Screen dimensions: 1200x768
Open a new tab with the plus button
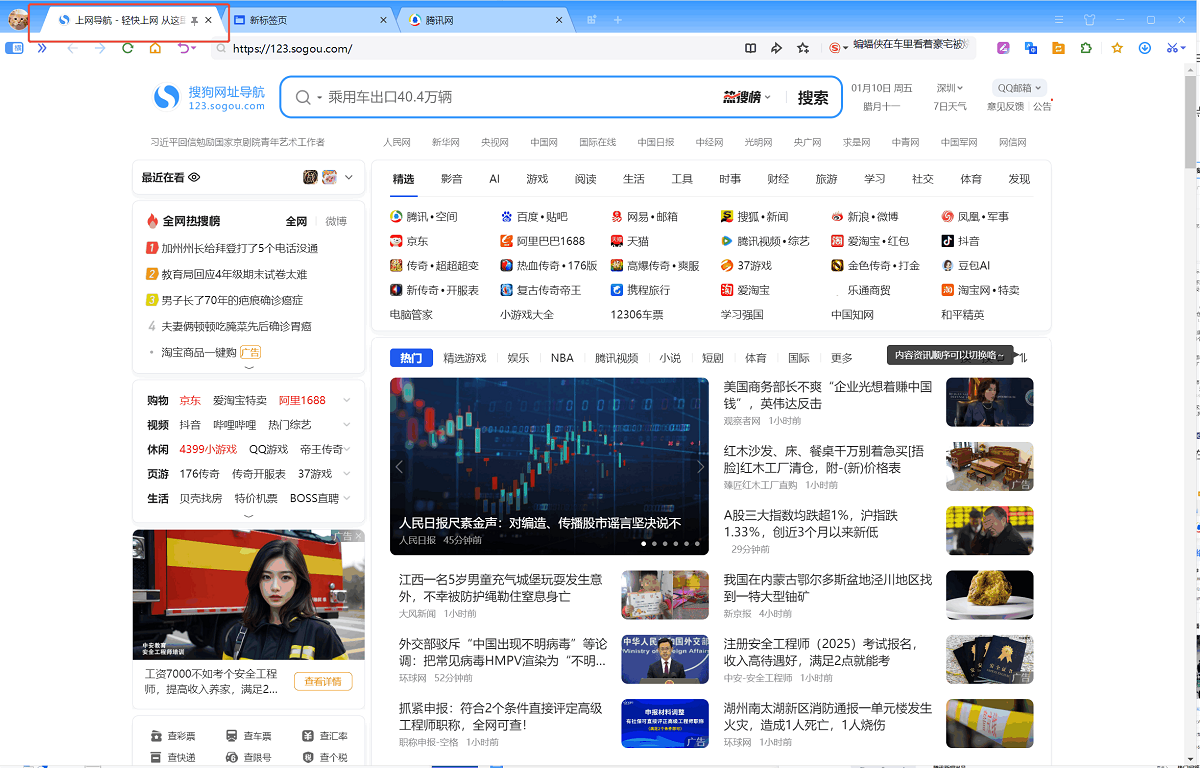(x=618, y=20)
